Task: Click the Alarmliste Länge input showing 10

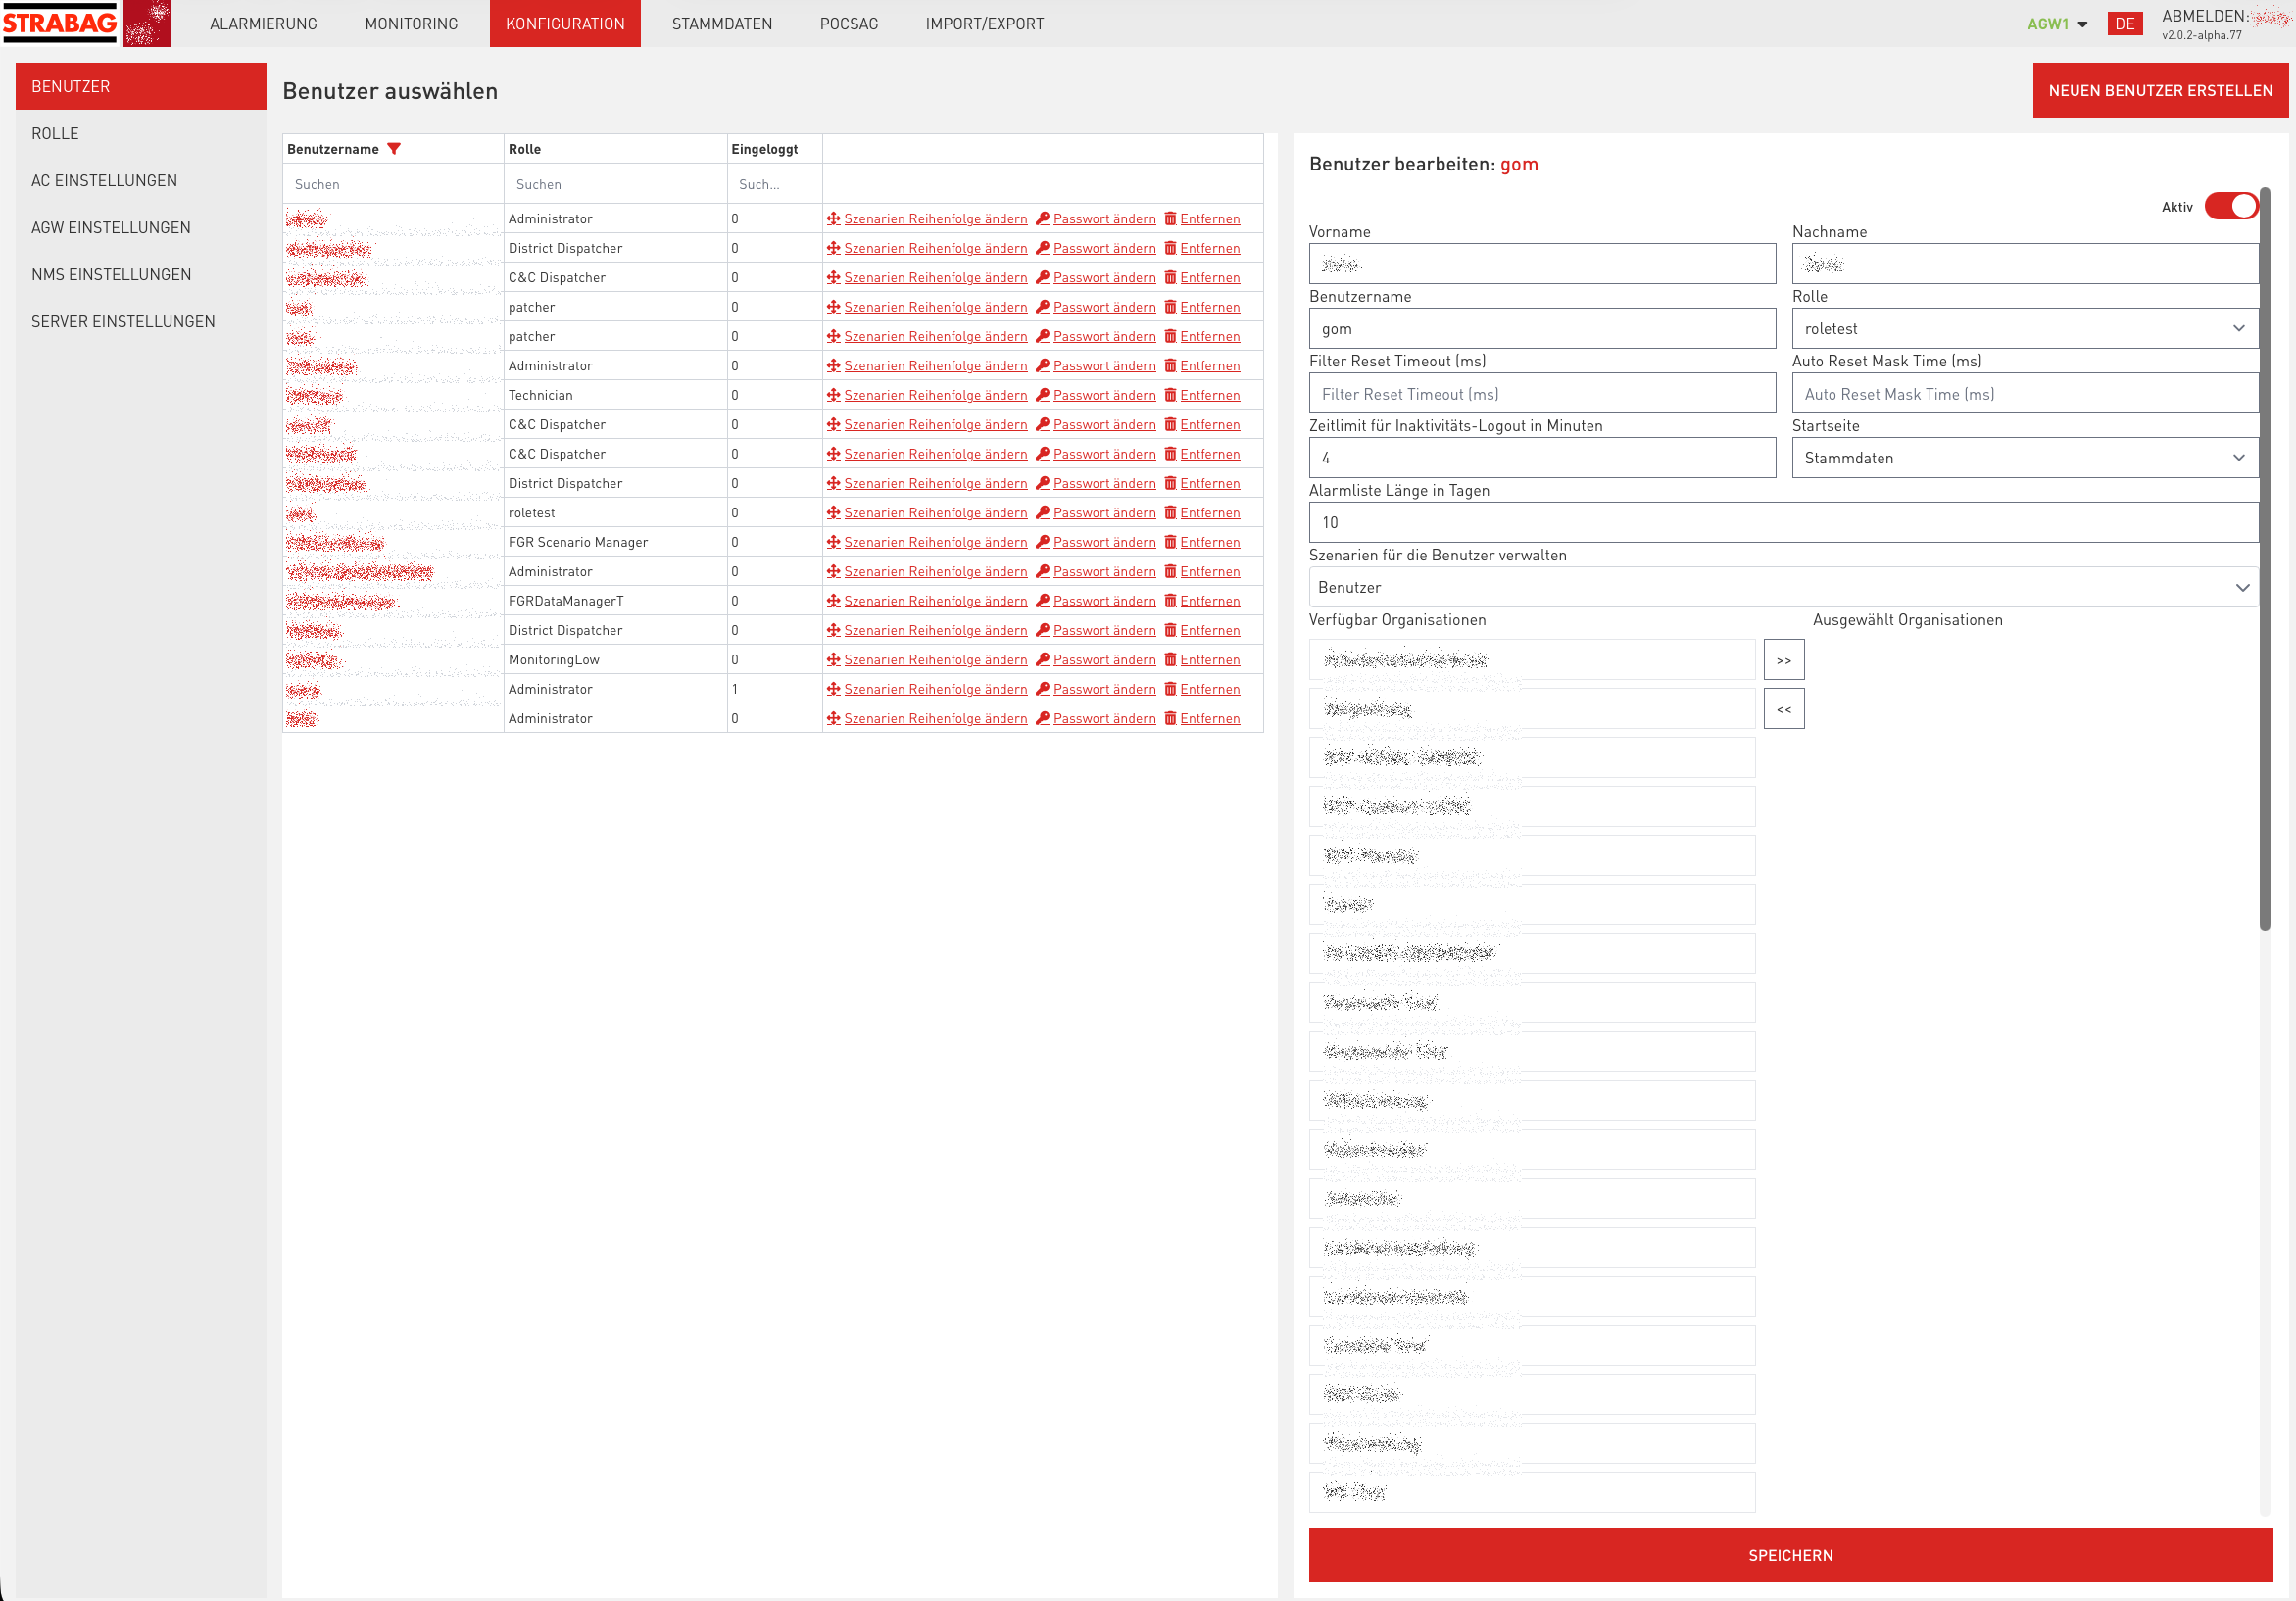Action: click(x=1784, y=522)
